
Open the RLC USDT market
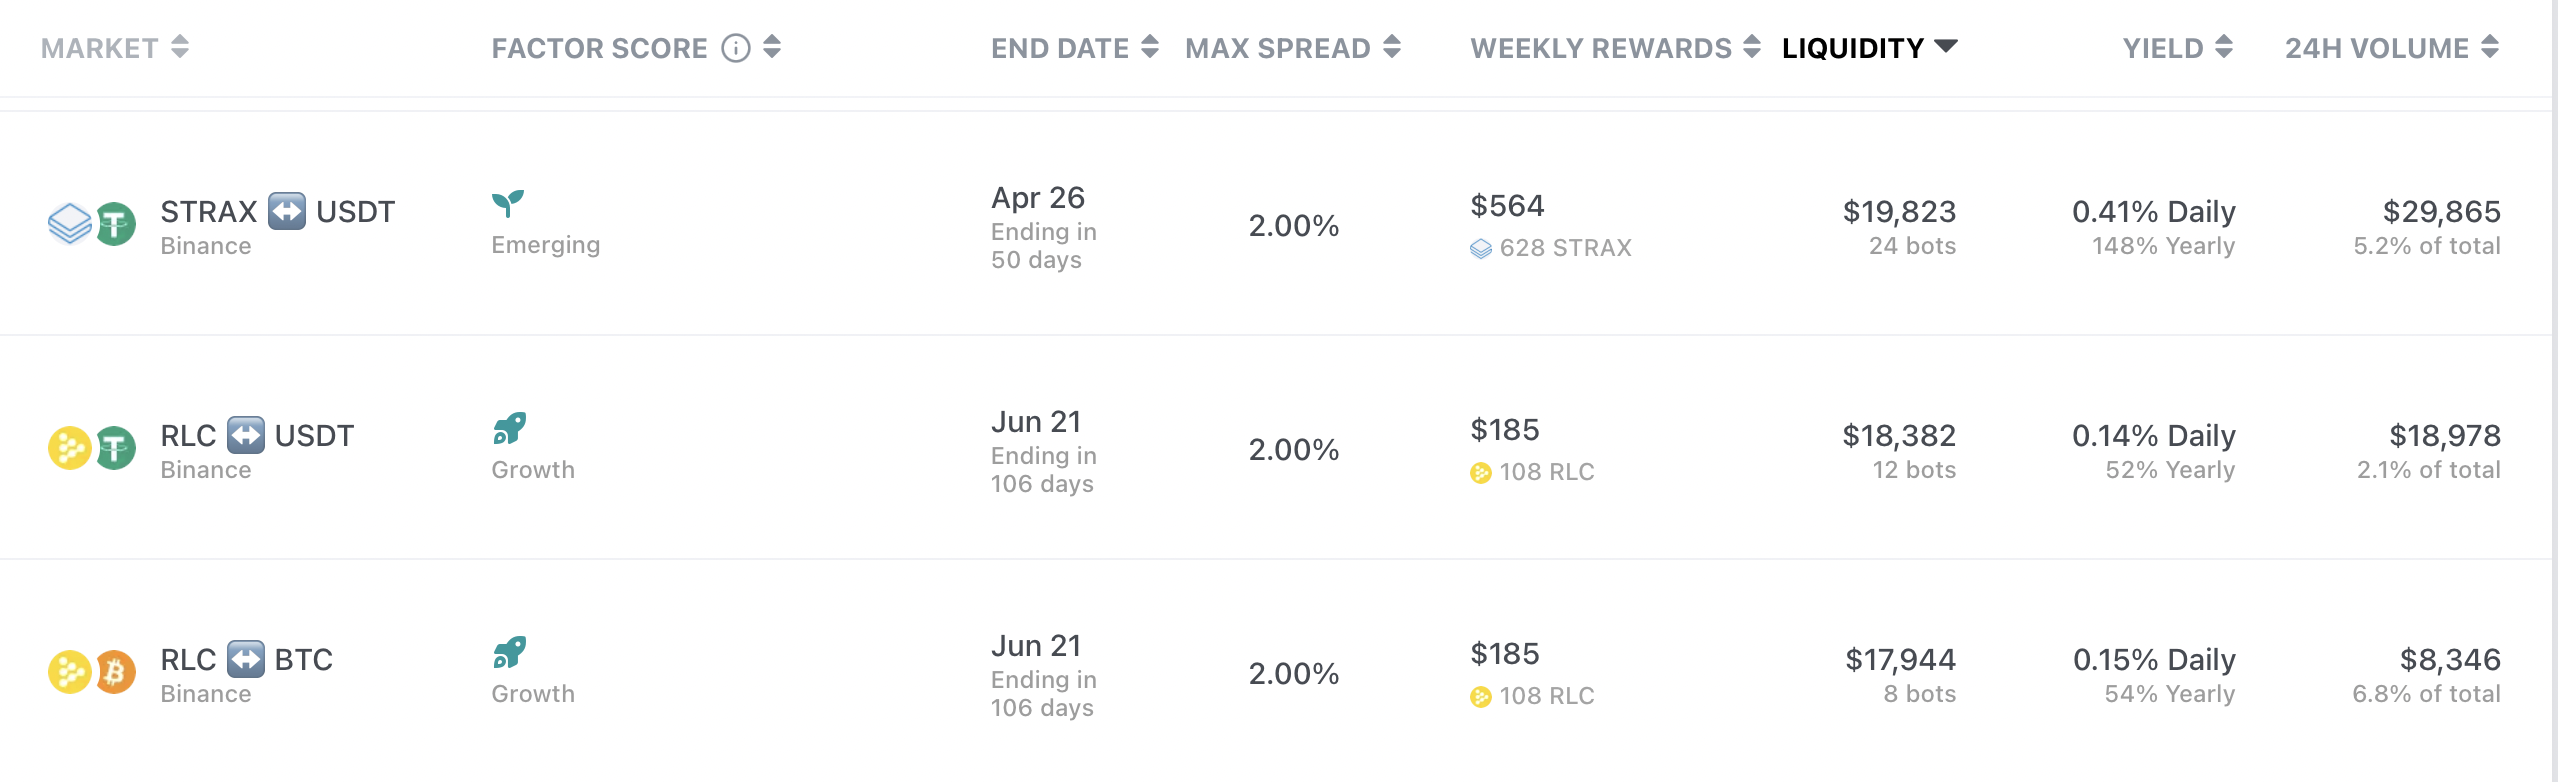point(1276,448)
